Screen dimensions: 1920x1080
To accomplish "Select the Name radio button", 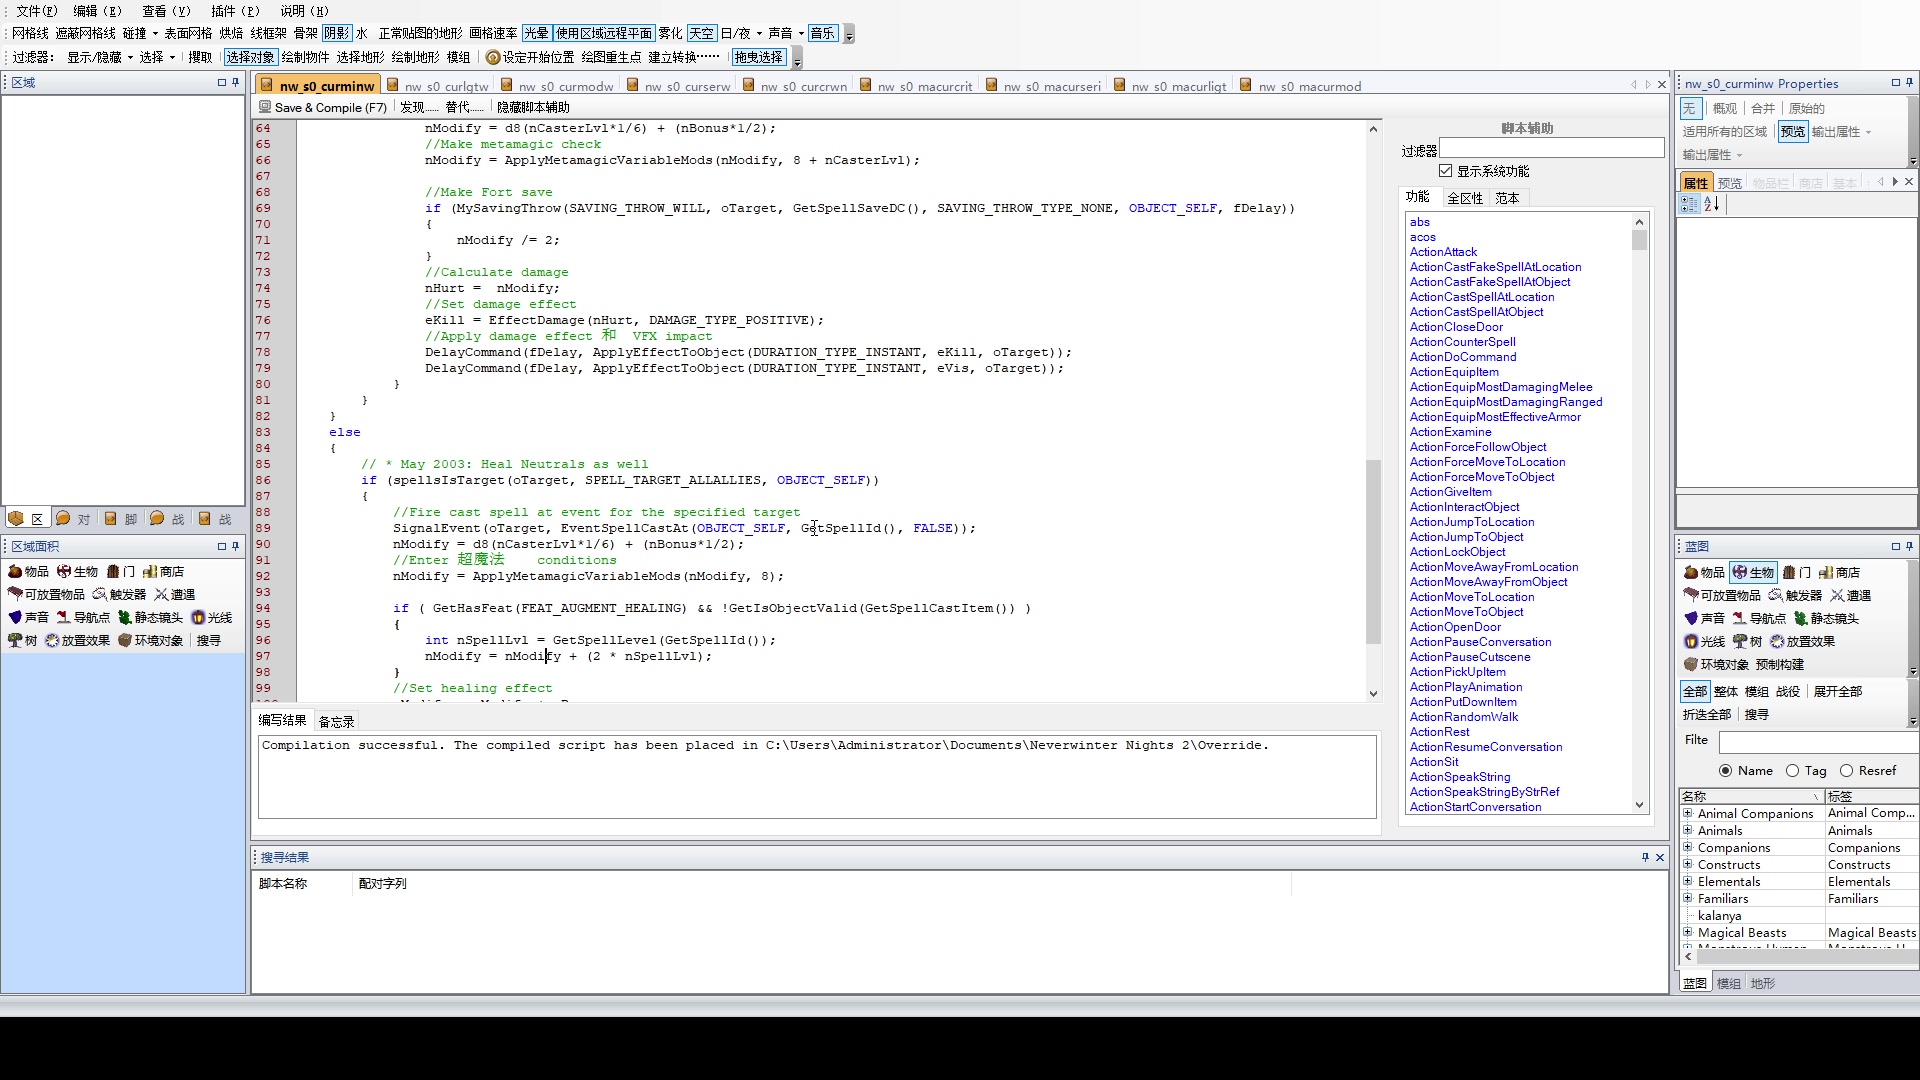I will 1725,770.
